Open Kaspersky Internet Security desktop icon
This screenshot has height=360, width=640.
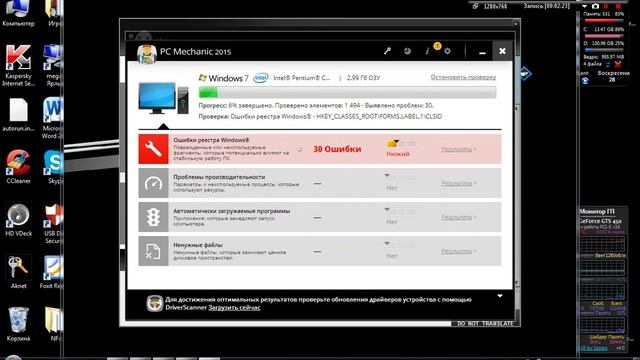(x=18, y=65)
